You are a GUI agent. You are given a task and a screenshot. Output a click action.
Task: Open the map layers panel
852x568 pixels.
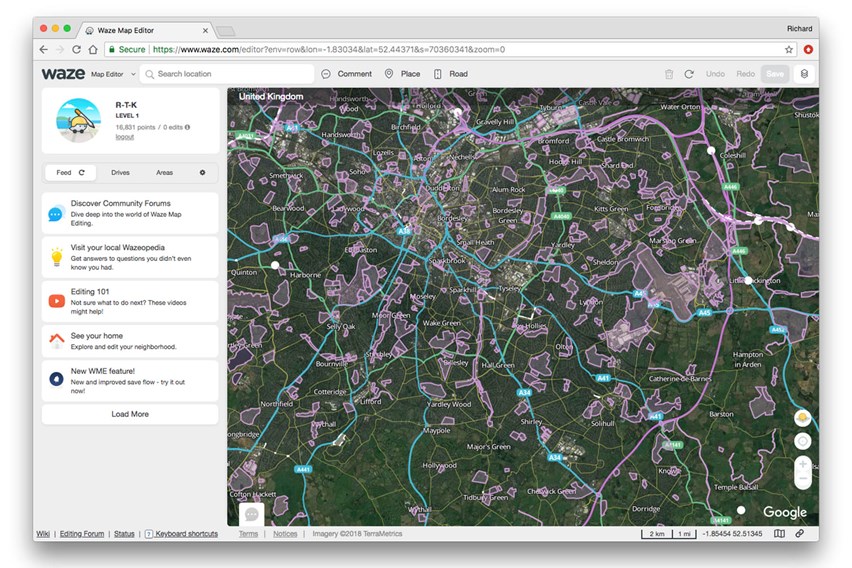802,74
